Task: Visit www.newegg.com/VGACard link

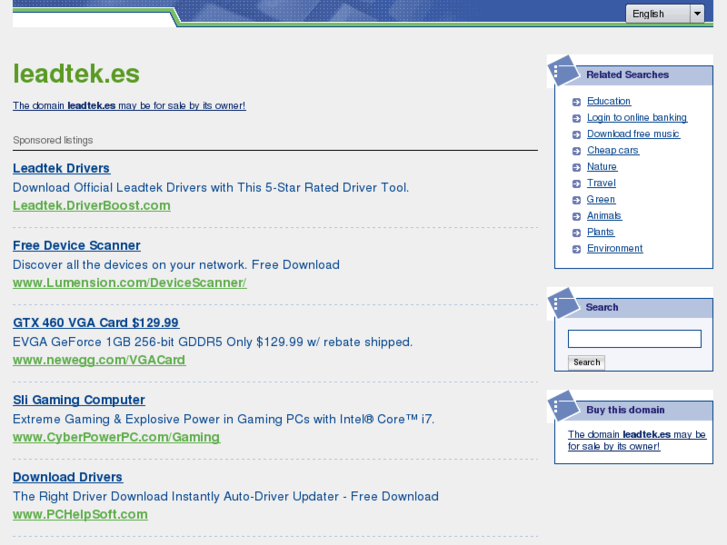Action: click(x=99, y=360)
